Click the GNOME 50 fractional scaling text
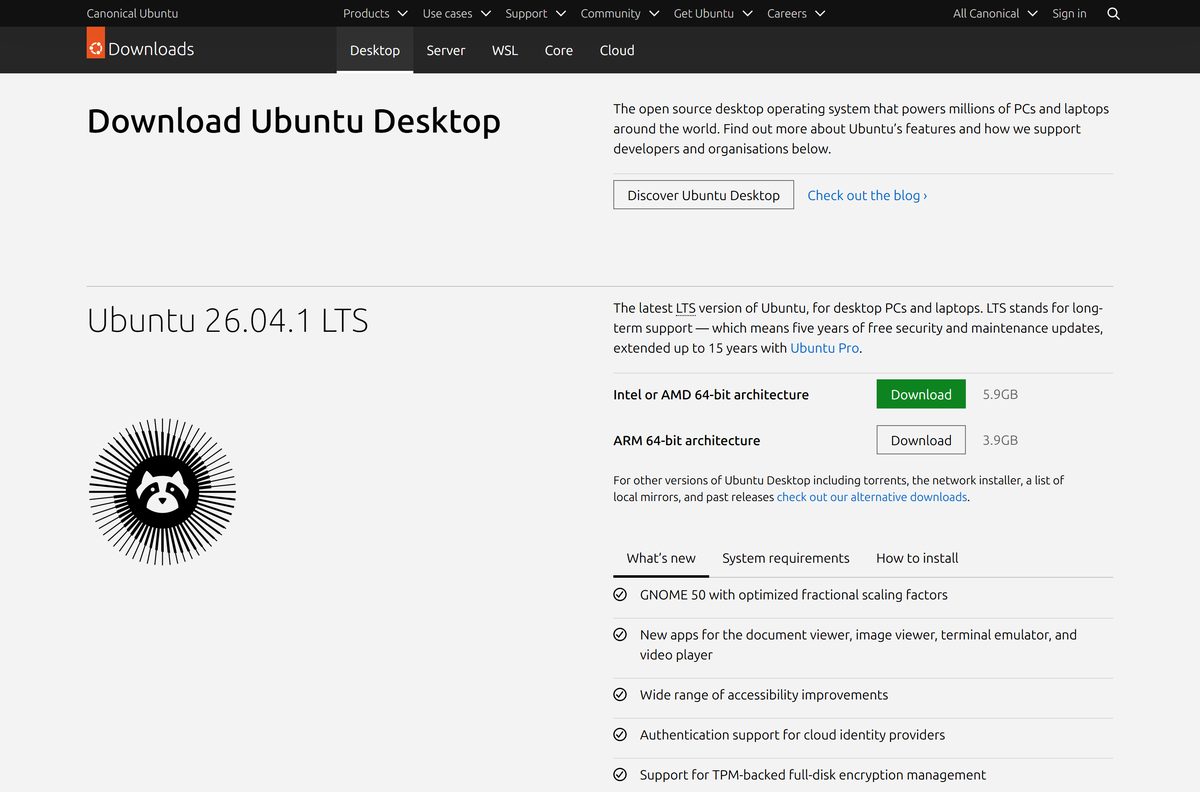 [794, 594]
